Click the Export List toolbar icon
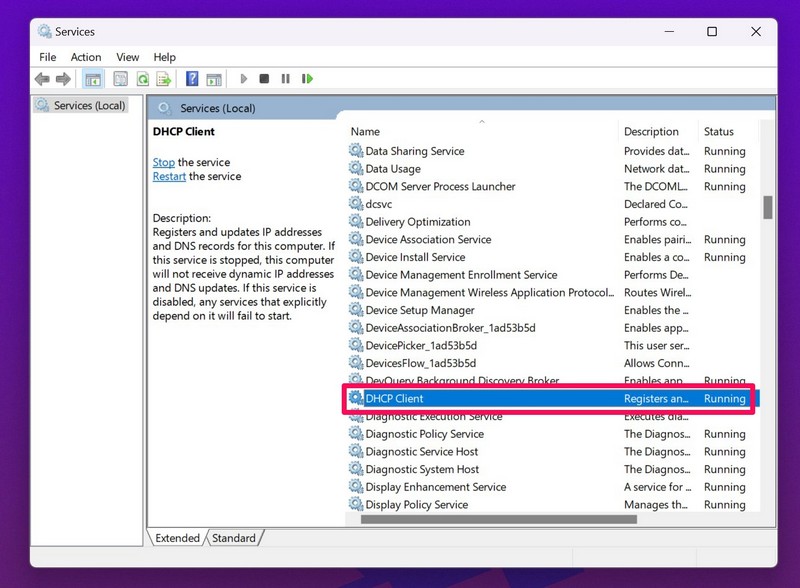Image resolution: width=800 pixels, height=588 pixels. 163,79
